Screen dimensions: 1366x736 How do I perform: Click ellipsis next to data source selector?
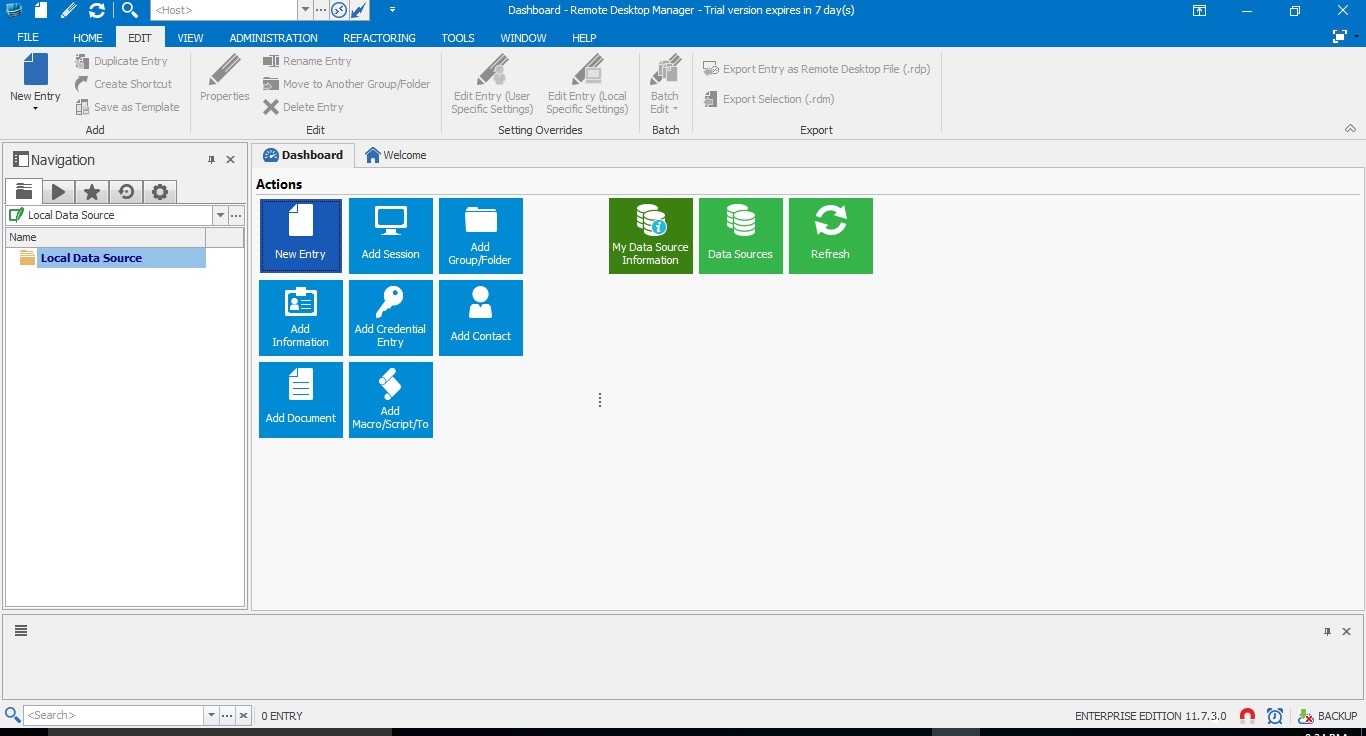click(x=236, y=215)
